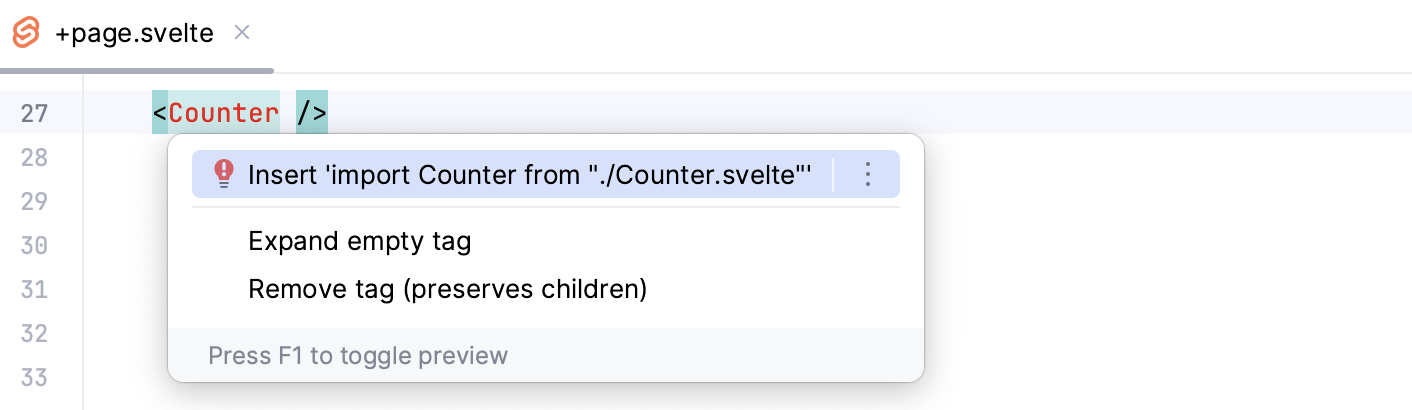The height and width of the screenshot is (410, 1412).
Task: Click the highlighted self-closing '/>' of Counter
Action: (312, 113)
